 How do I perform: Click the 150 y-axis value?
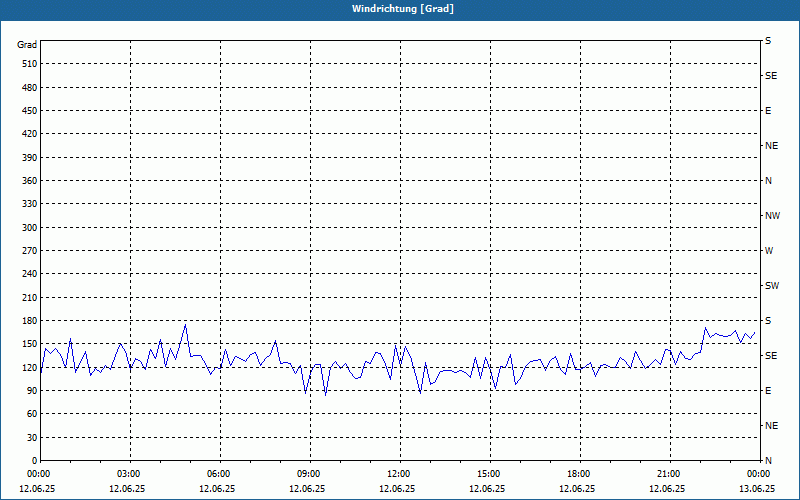click(30, 344)
